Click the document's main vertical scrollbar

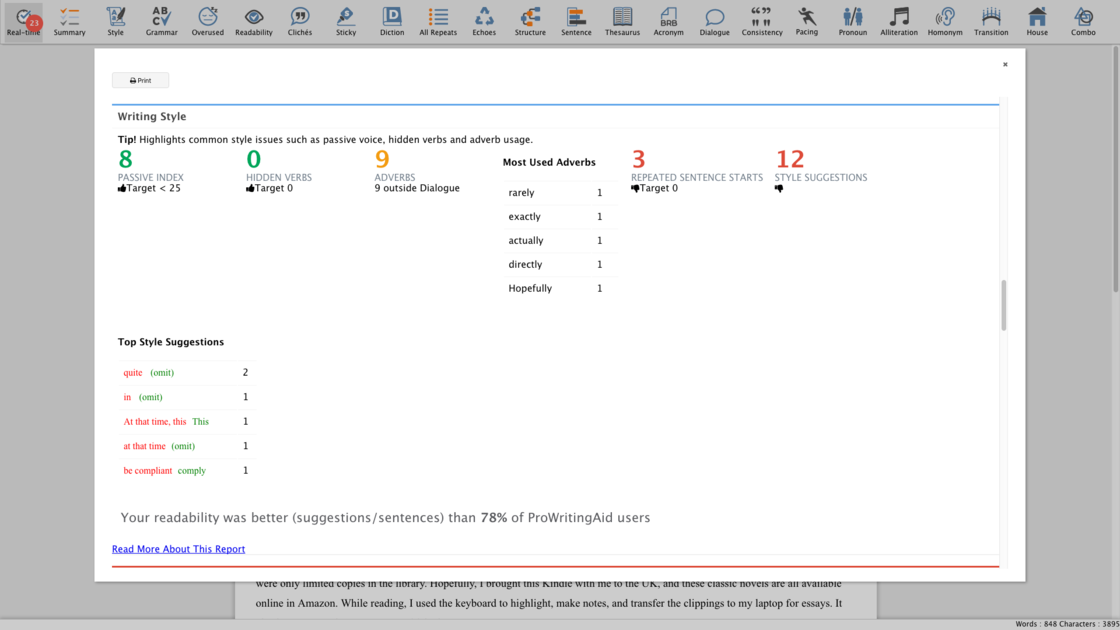tap(1115, 169)
